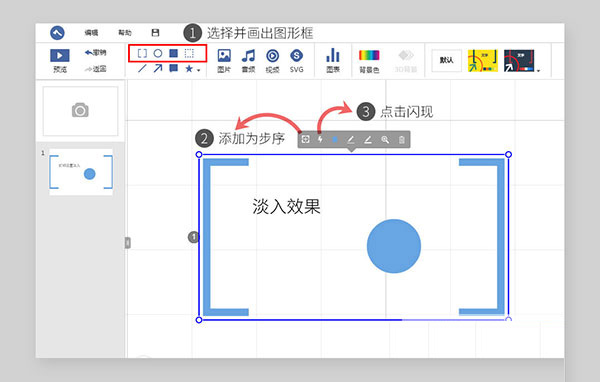The image size is (600, 382).
Task: Select the arrow drawing tool
Action: pos(158,69)
